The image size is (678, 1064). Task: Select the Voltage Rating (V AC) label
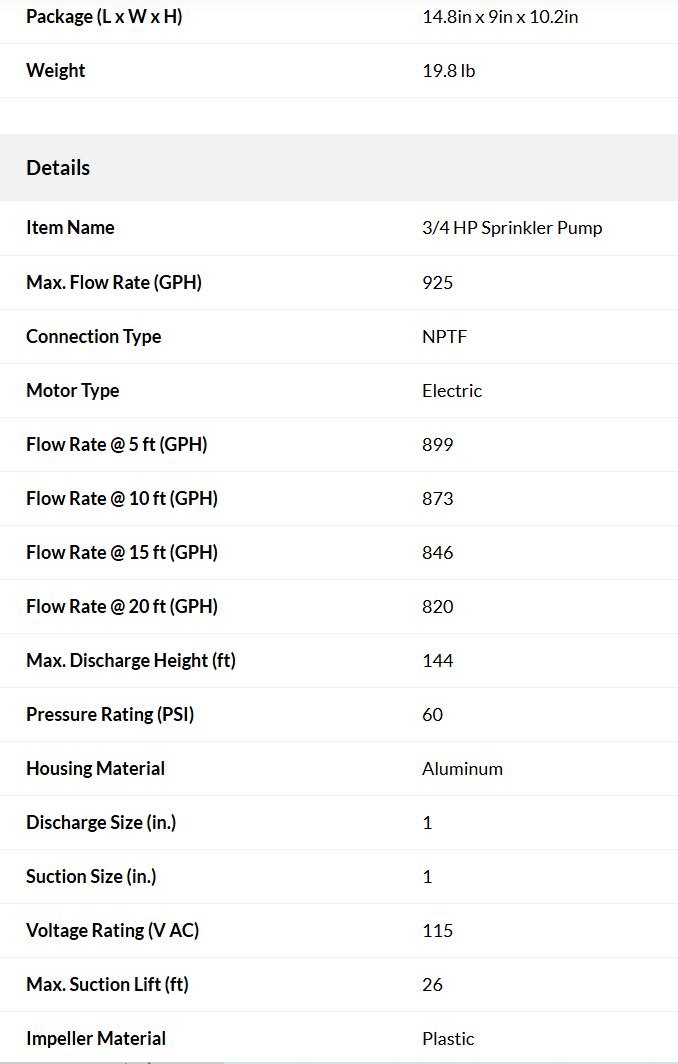(x=113, y=930)
